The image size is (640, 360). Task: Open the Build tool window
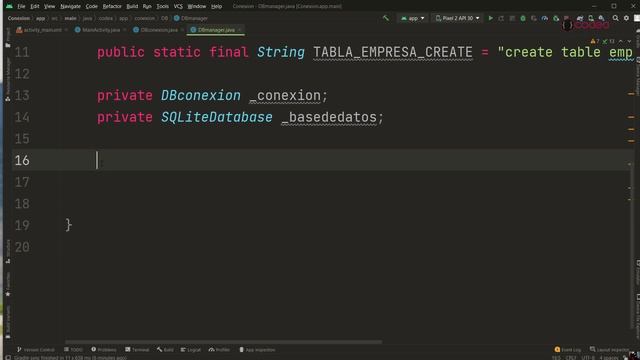click(x=165, y=350)
